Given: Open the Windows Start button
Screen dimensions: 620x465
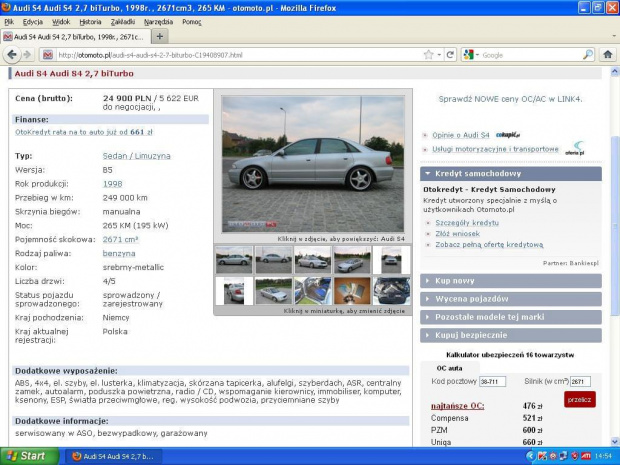Looking at the screenshot, I should 29,456.
